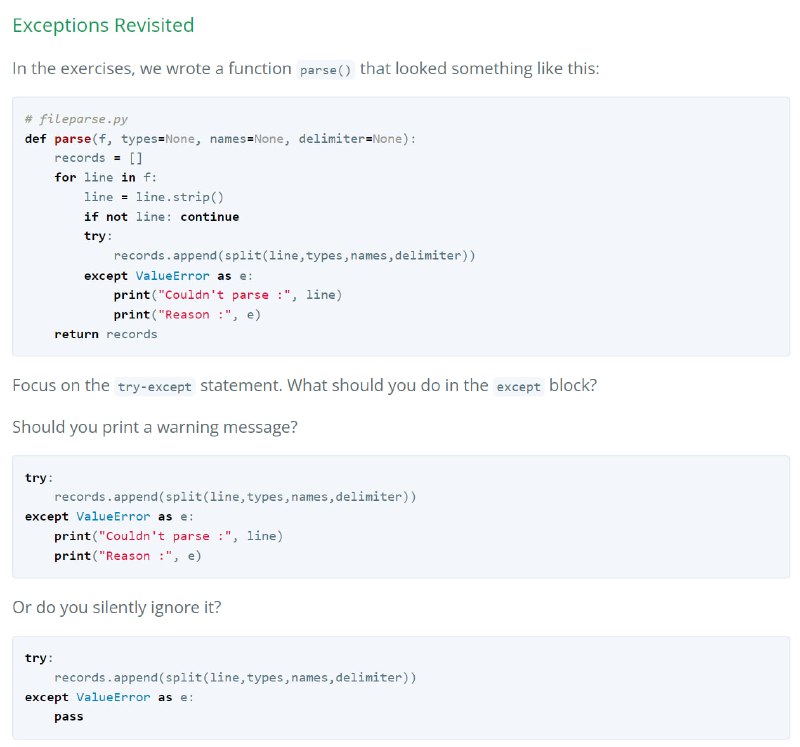This screenshot has height=747, width=800.
Task: Click the 'if not line: continue' line
Action: tap(162, 217)
